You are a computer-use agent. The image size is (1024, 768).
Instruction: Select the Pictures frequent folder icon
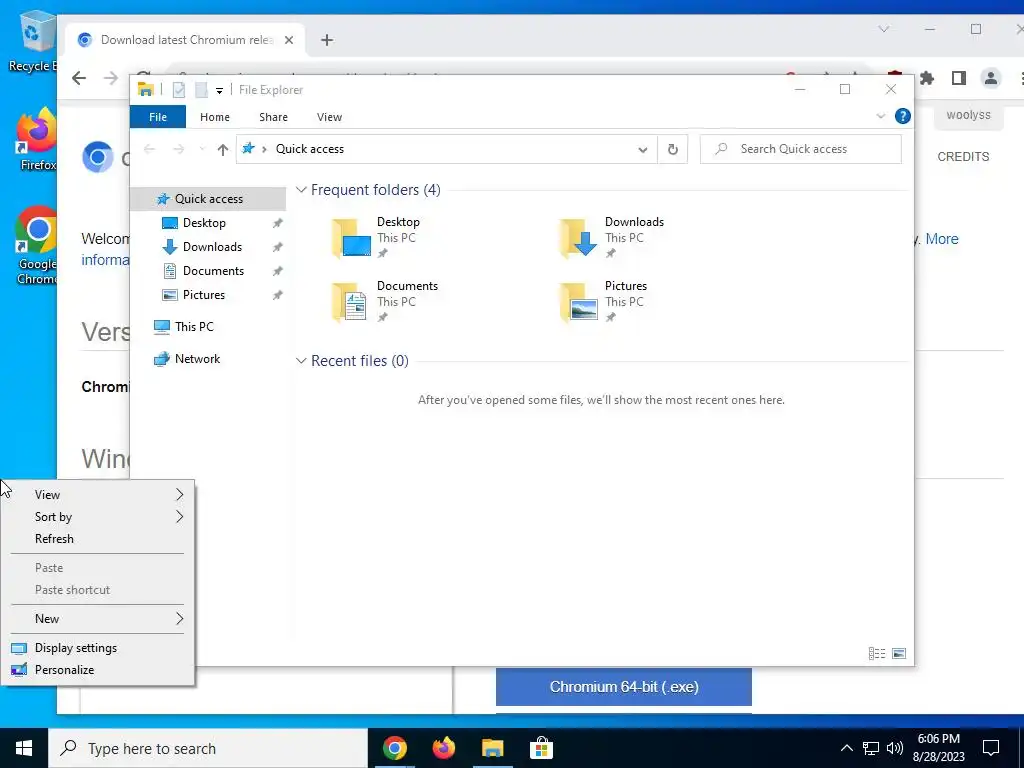579,302
